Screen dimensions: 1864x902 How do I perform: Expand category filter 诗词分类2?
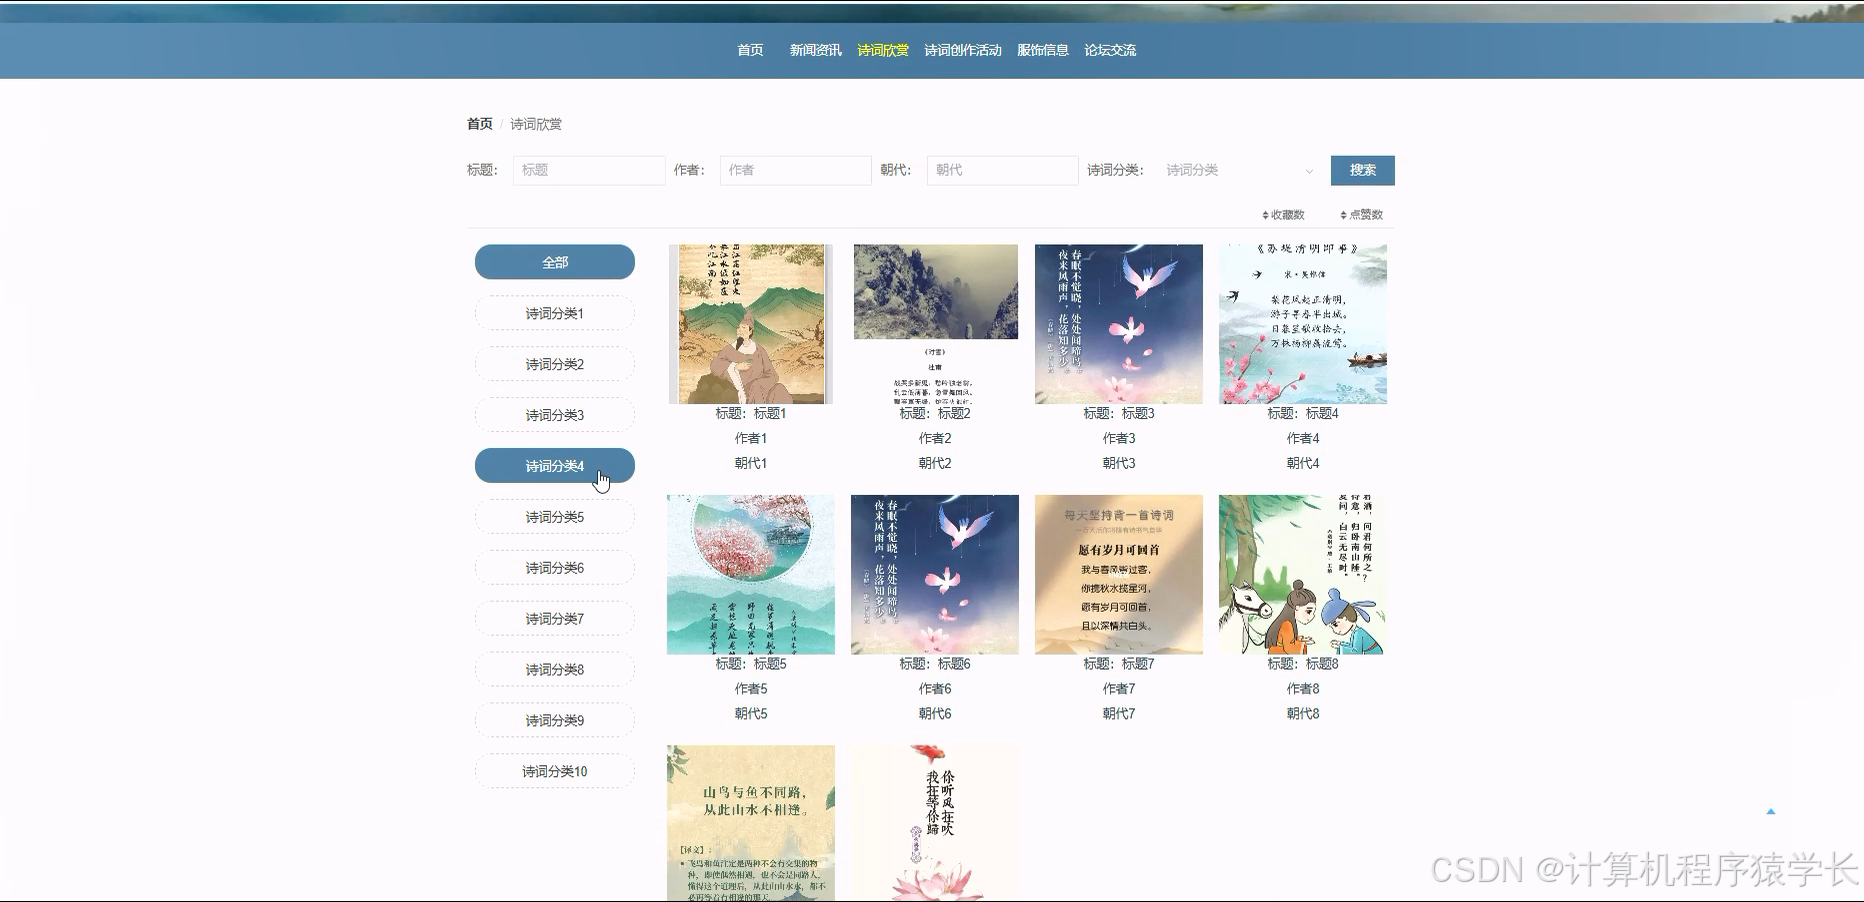coord(554,363)
